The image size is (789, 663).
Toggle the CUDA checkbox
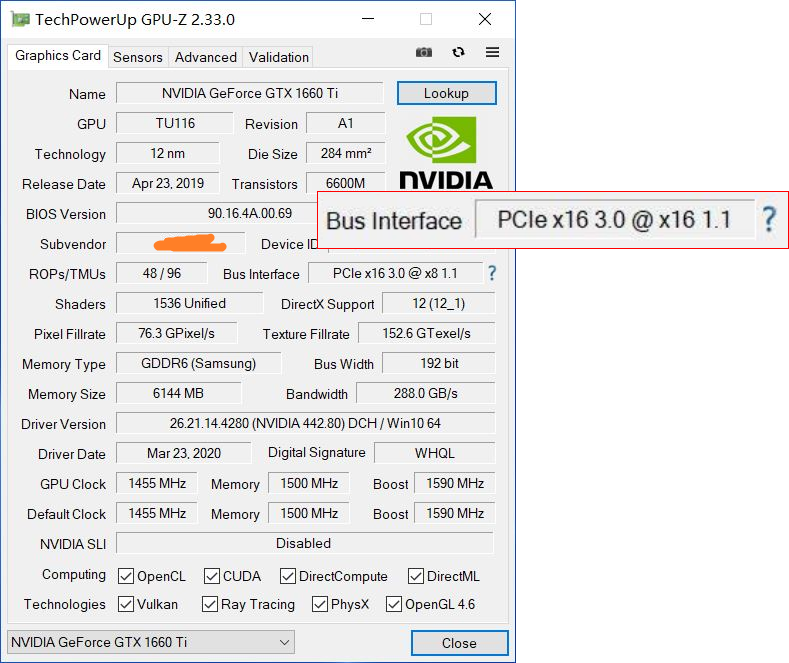pyautogui.click(x=211, y=576)
